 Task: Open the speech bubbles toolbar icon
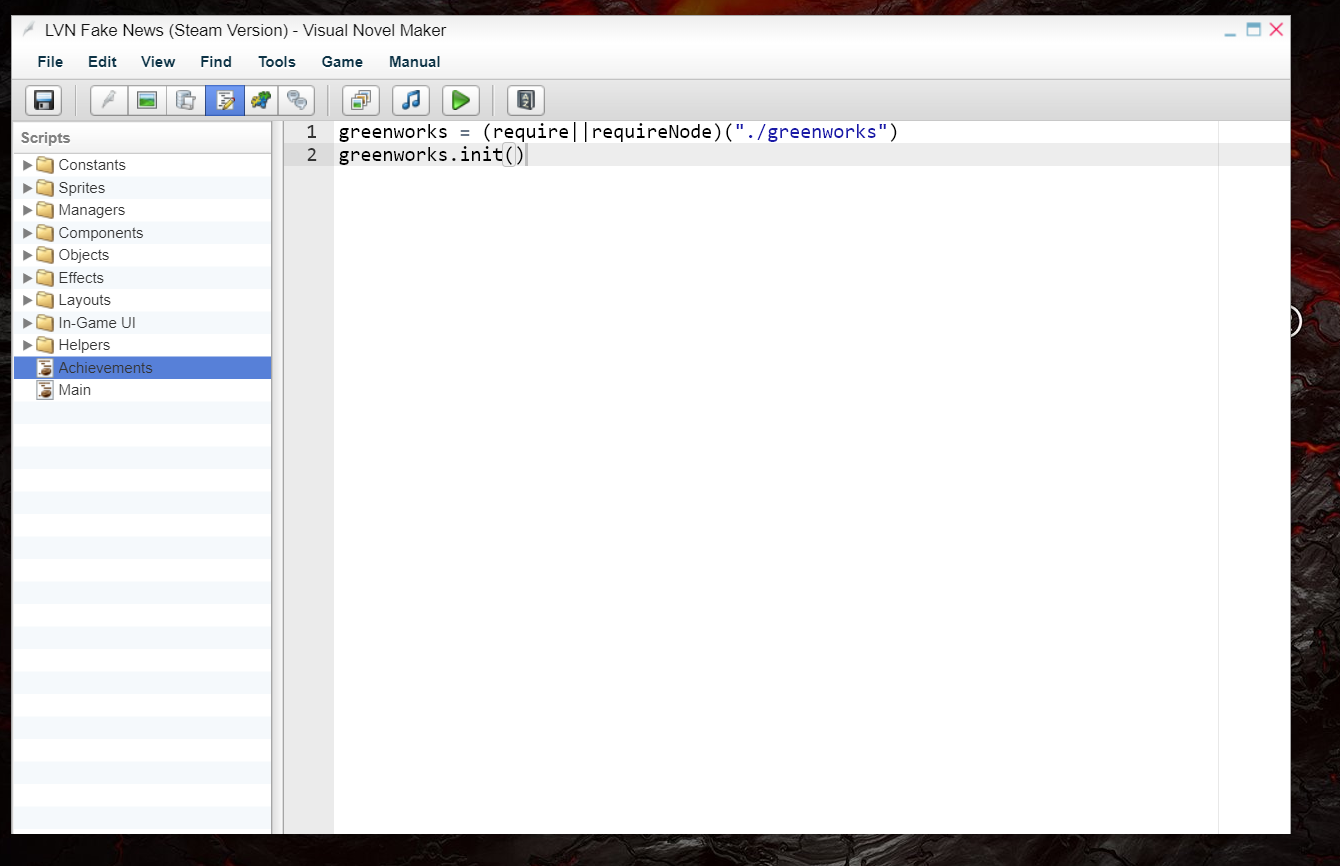click(297, 100)
